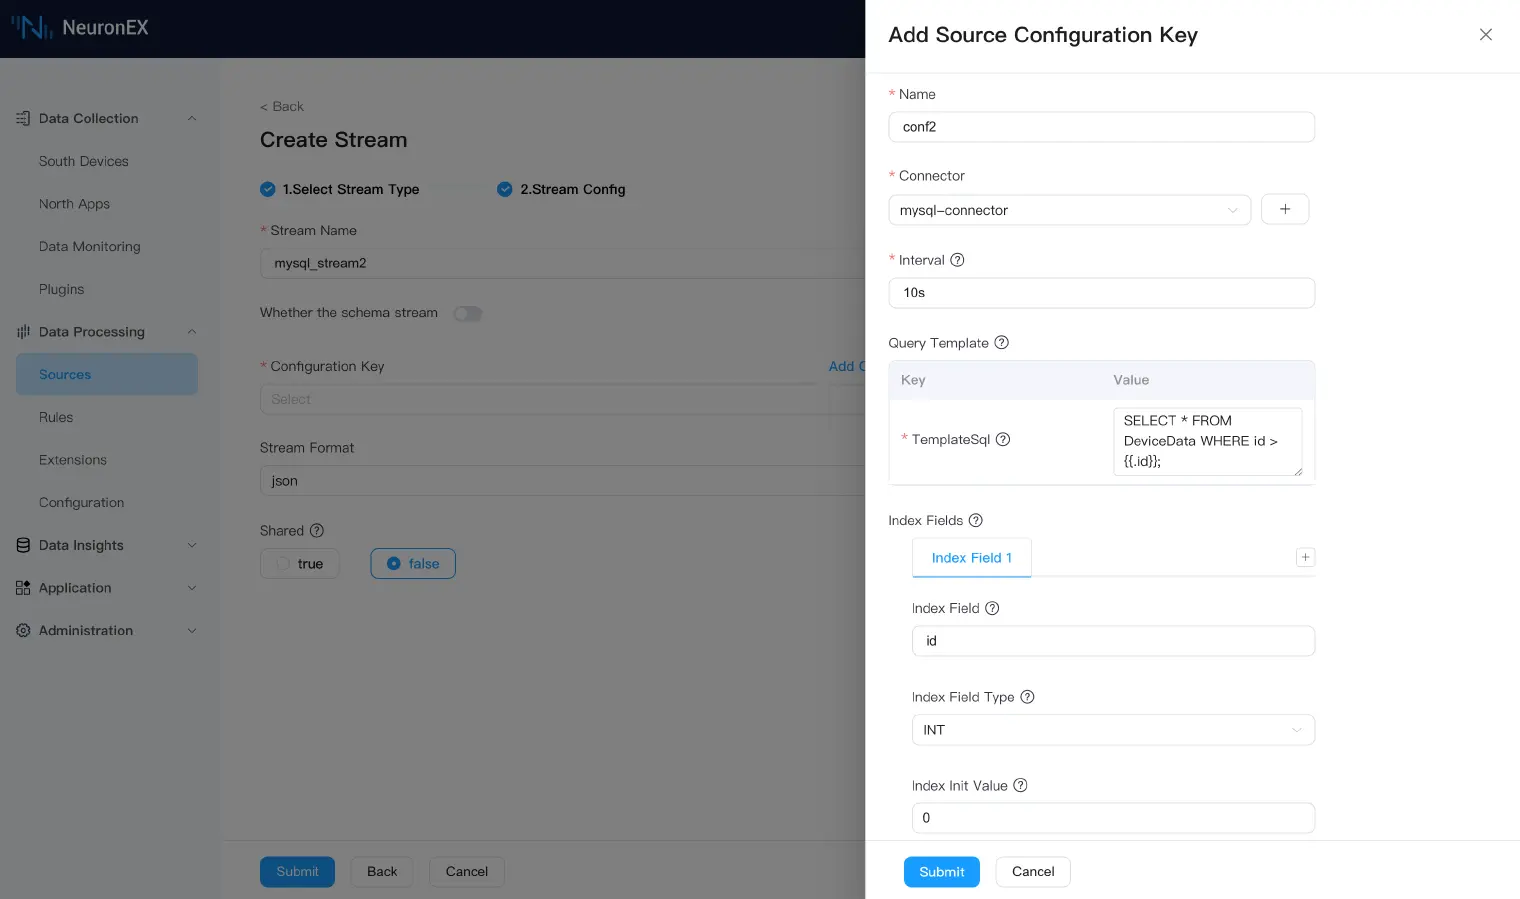Open the Index Field Type dropdown
Image resolution: width=1520 pixels, height=899 pixels.
coord(1112,730)
